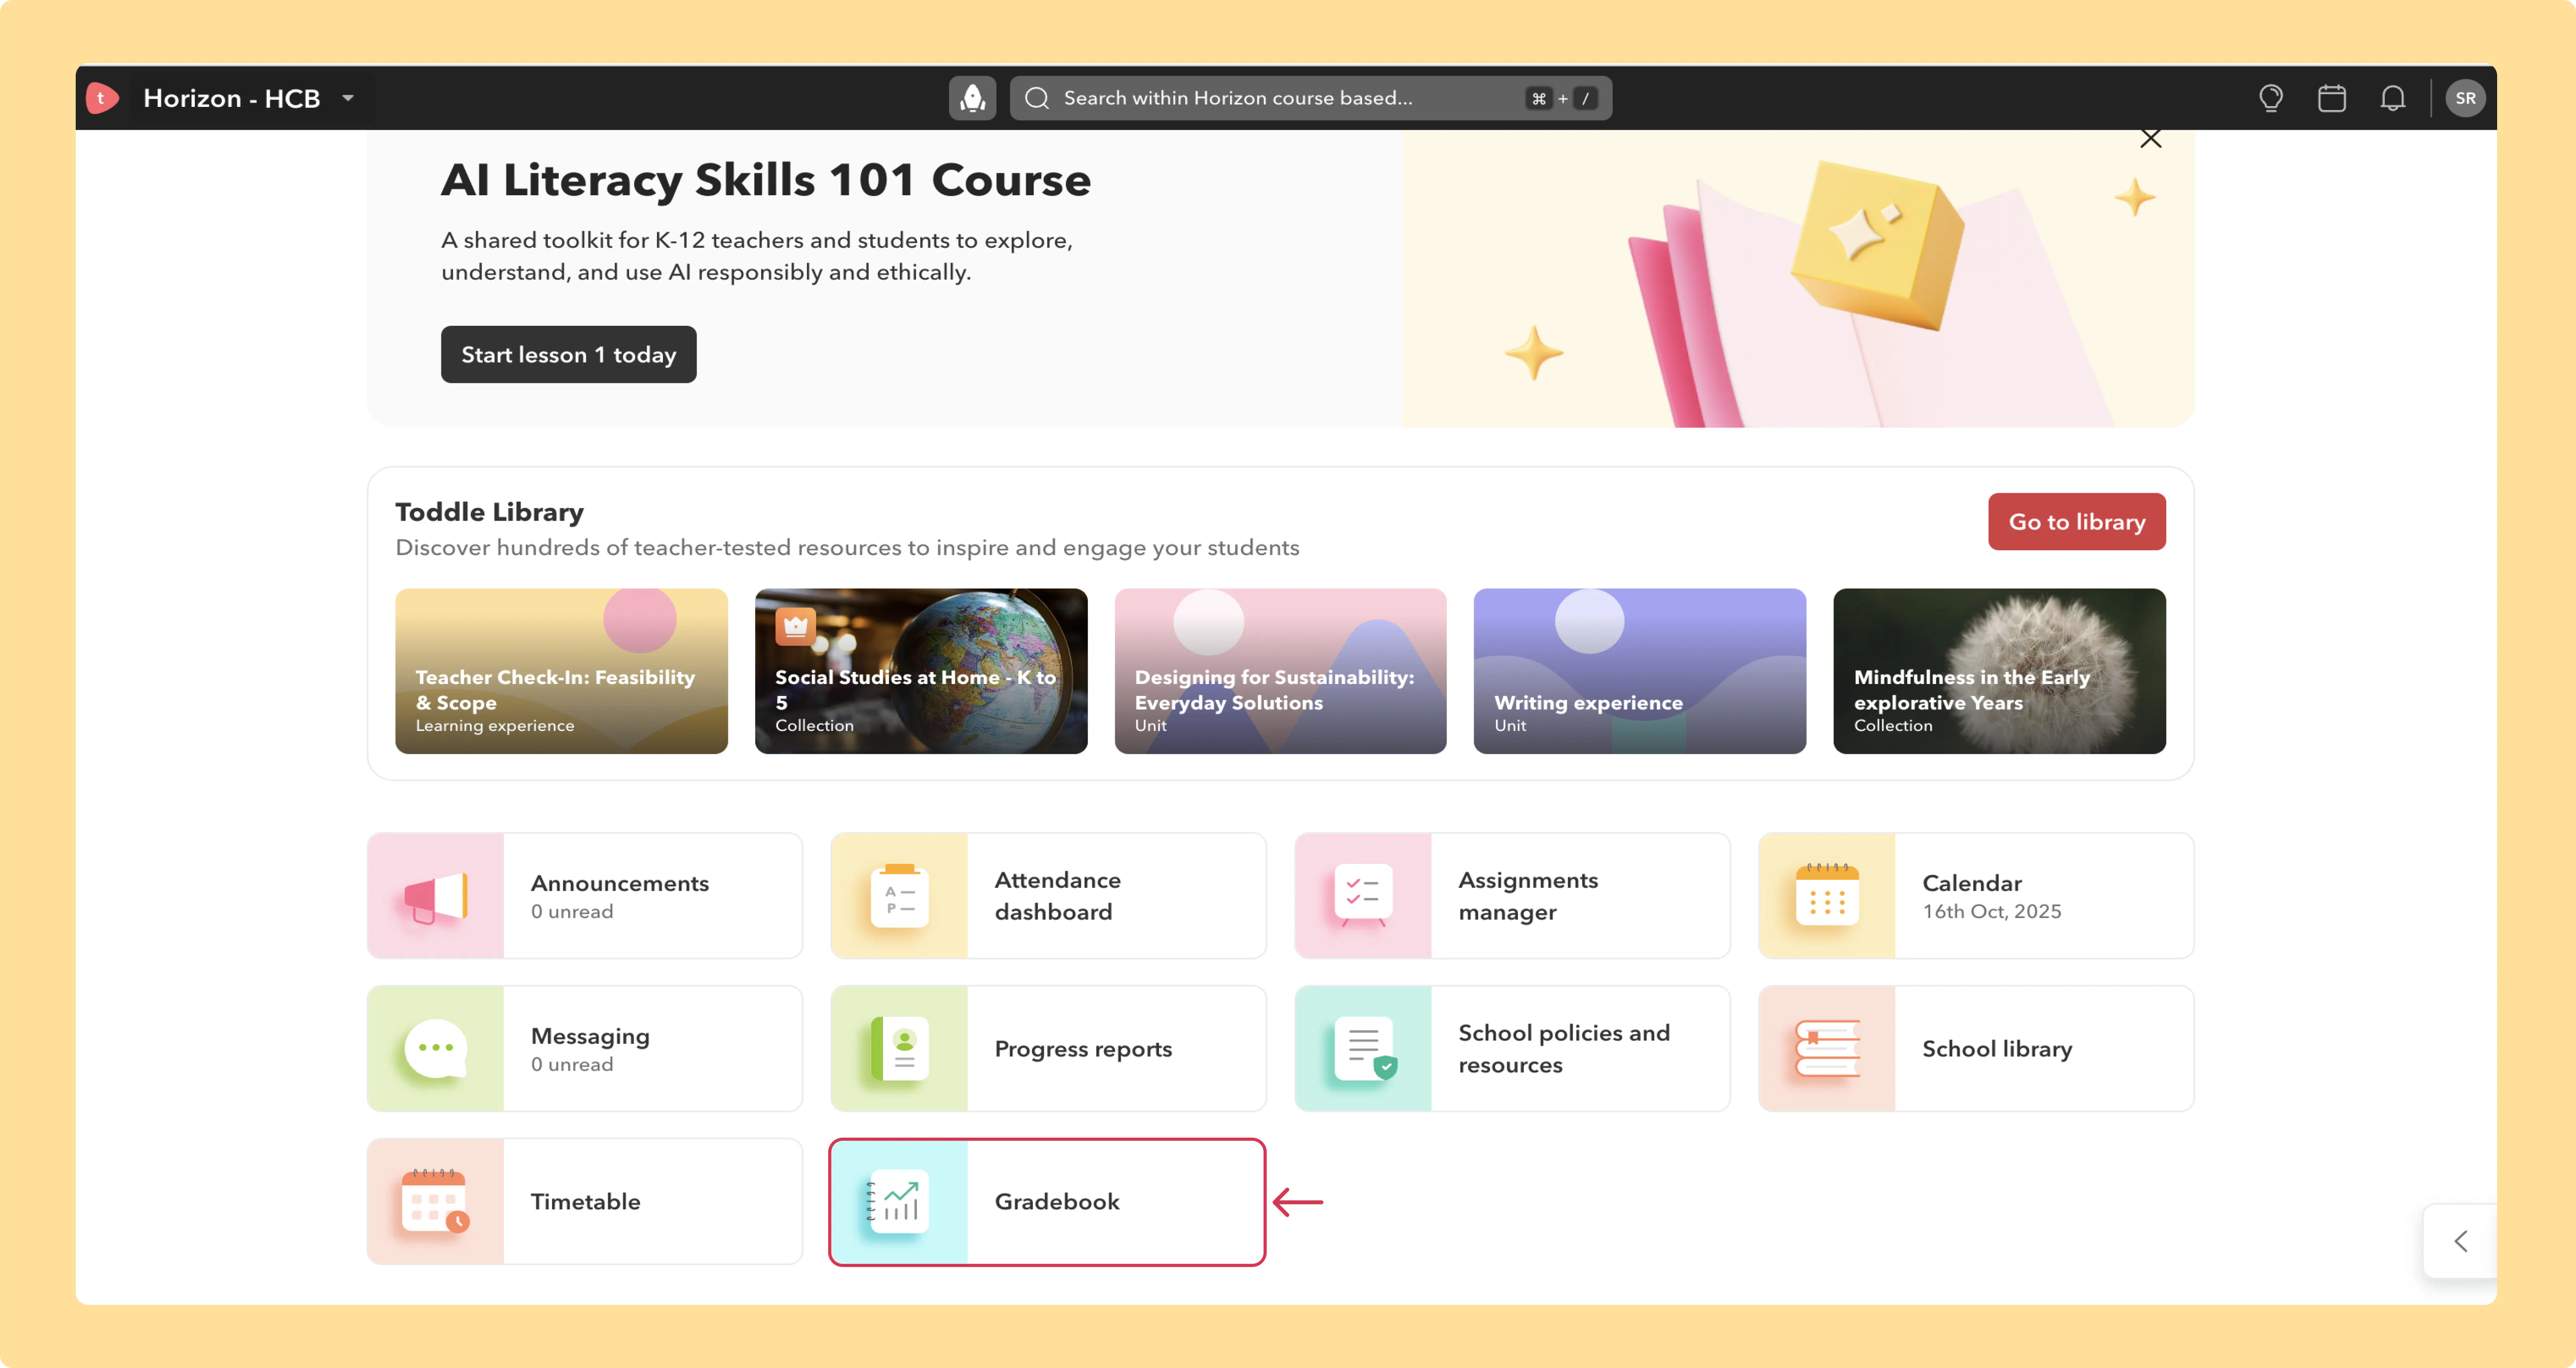Screen dimensions: 2576x1368
Task: Click the Attendance dashboard clipboard icon
Action: click(x=899, y=896)
